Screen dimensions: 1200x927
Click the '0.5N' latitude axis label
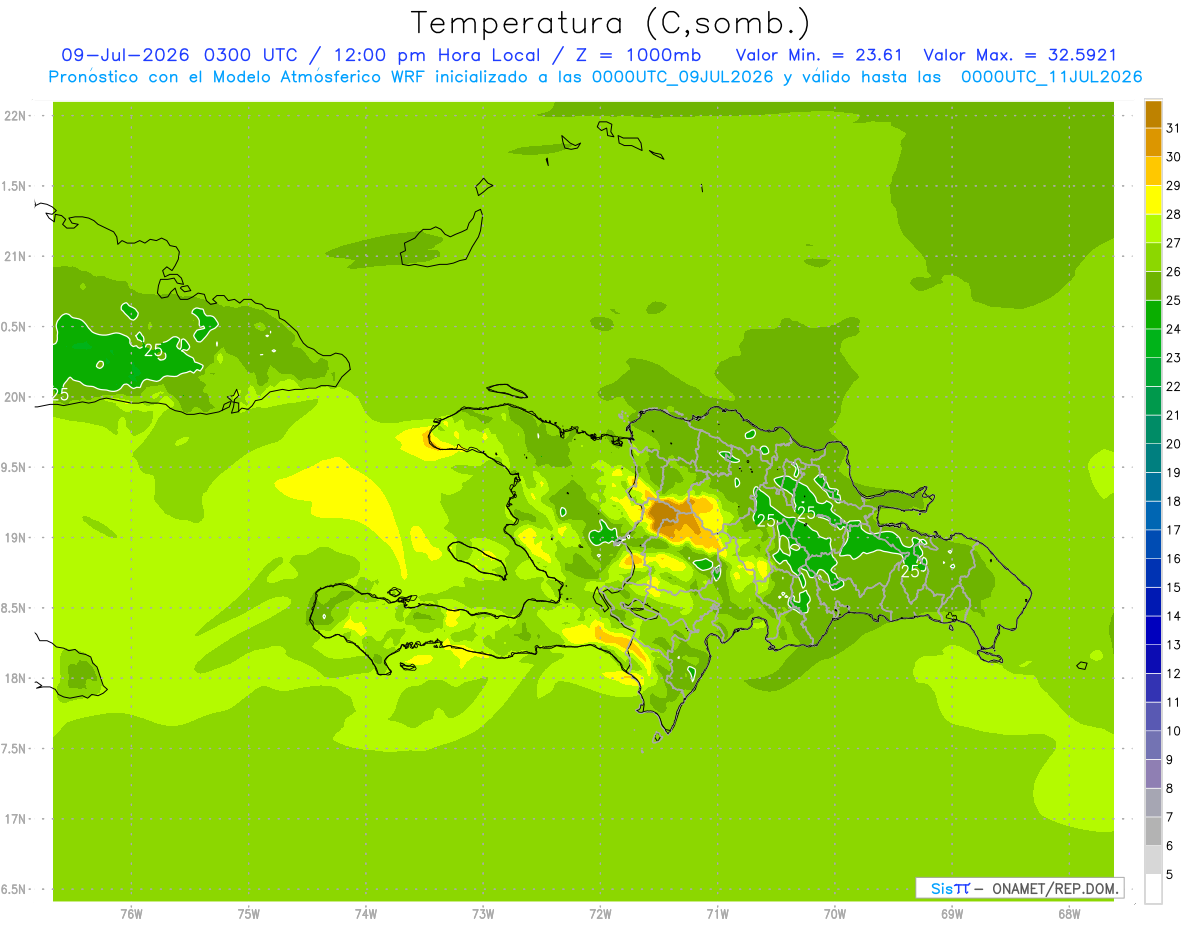pyautogui.click(x=15, y=327)
